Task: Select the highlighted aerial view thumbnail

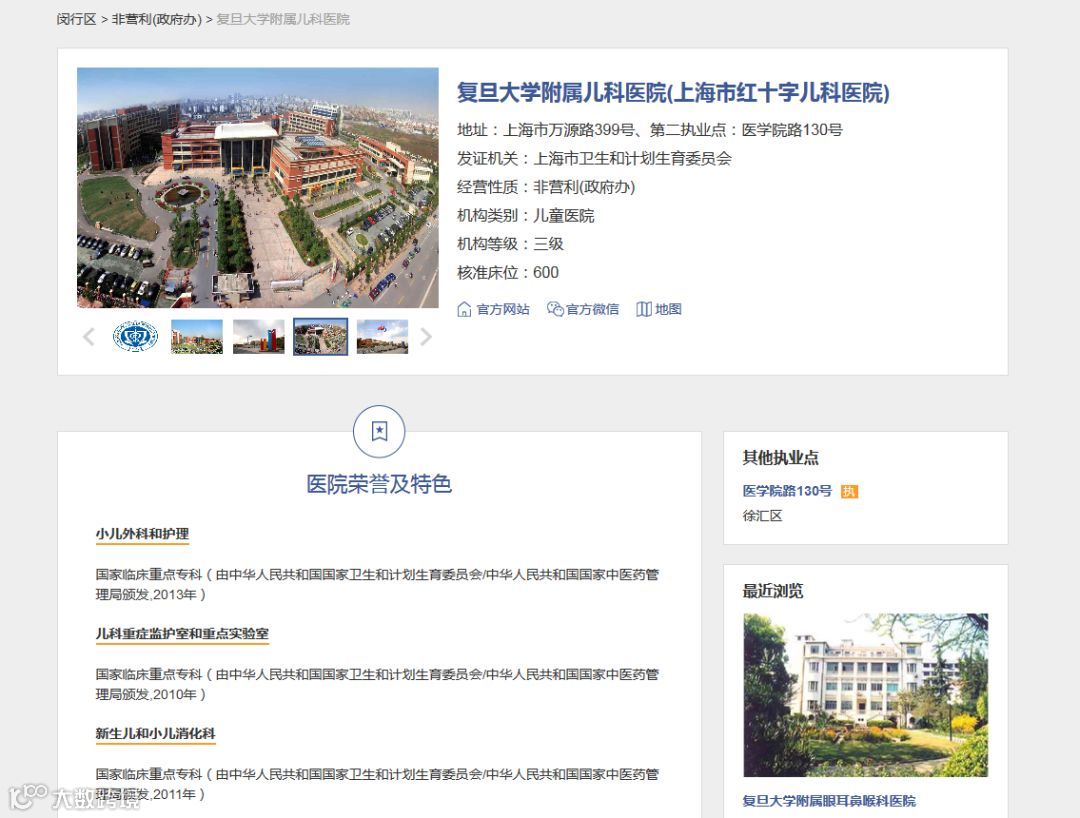Action: click(x=320, y=337)
